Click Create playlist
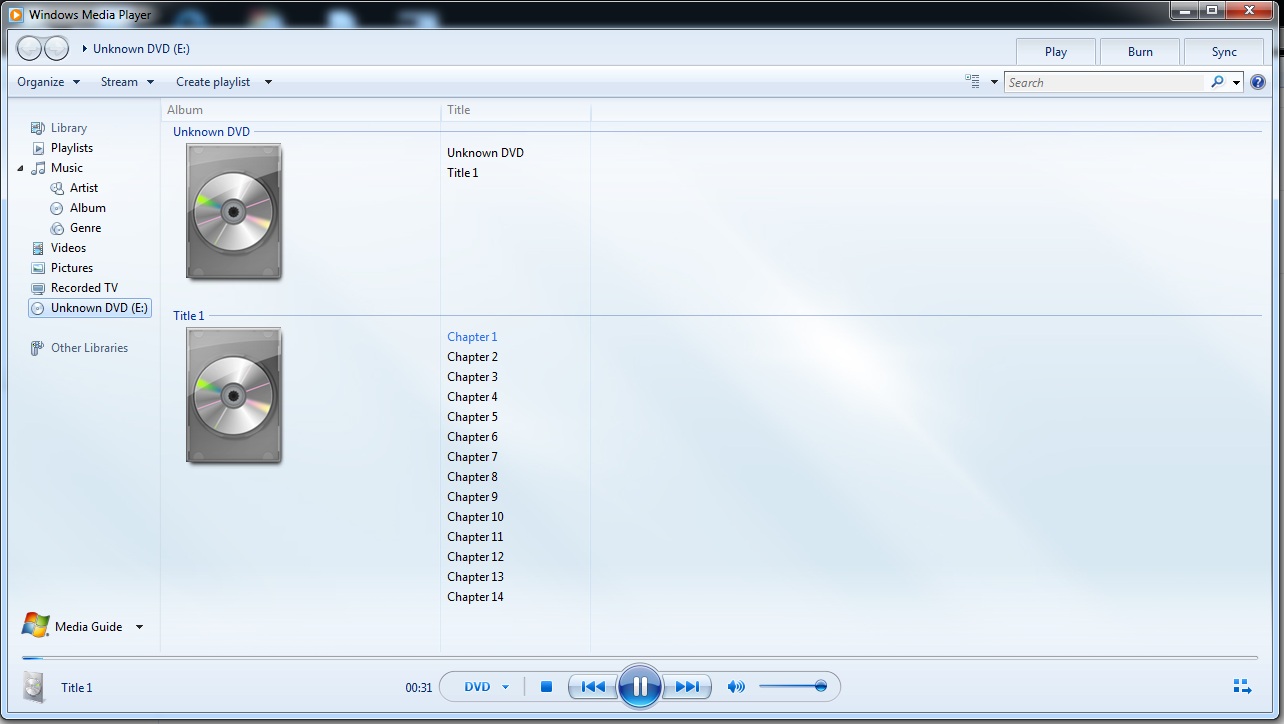Image resolution: width=1284 pixels, height=724 pixels. click(x=213, y=82)
